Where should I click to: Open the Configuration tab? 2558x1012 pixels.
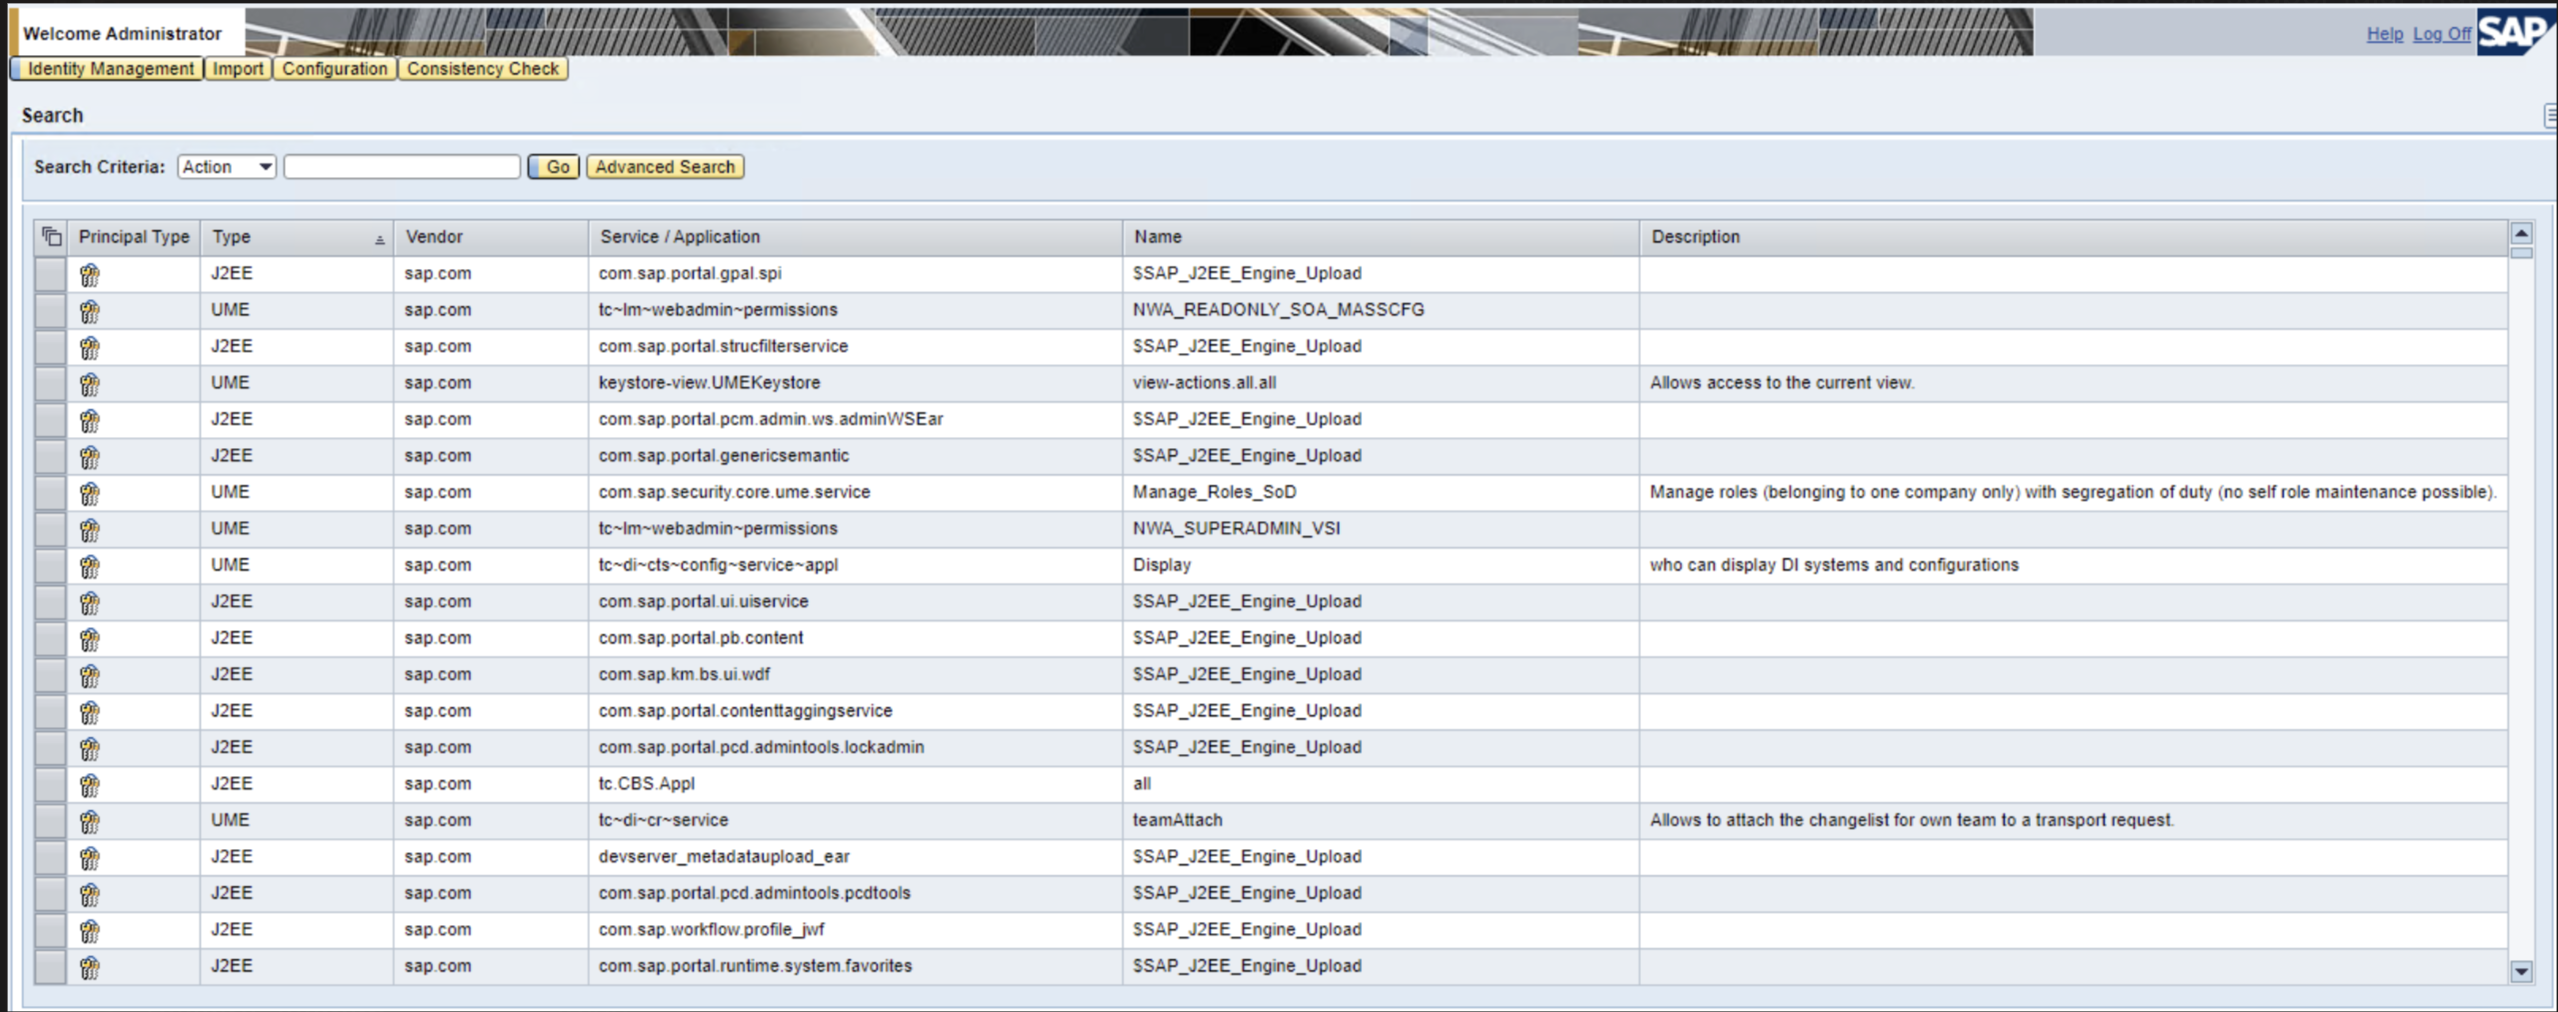[x=335, y=69]
